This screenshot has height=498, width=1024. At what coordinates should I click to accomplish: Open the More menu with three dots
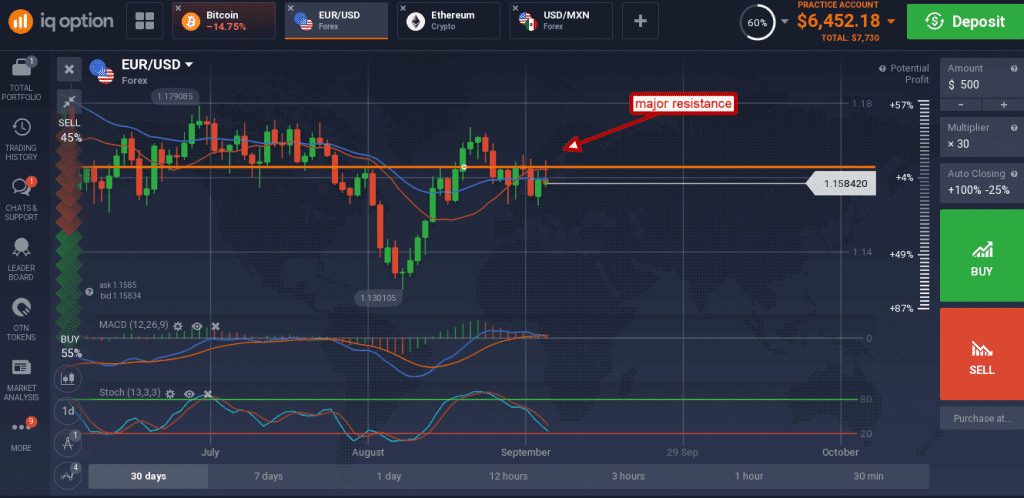click(x=23, y=435)
